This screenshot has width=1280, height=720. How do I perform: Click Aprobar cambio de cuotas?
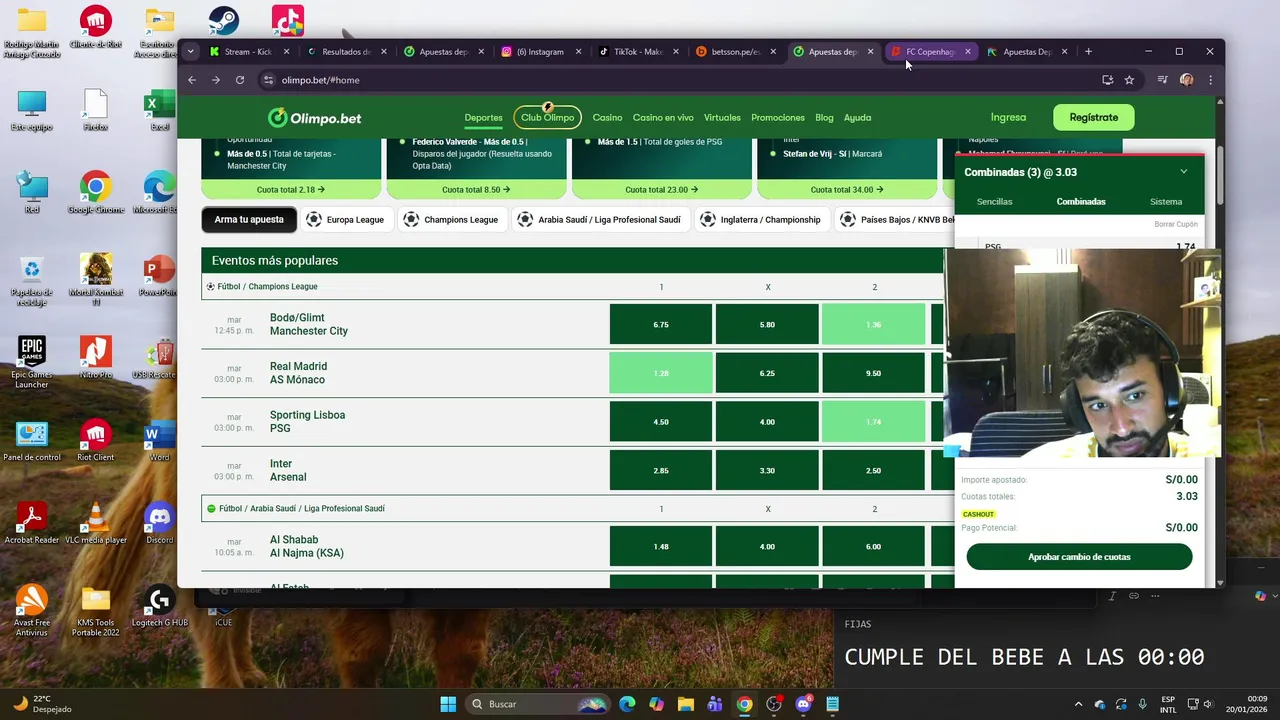[x=1079, y=557]
